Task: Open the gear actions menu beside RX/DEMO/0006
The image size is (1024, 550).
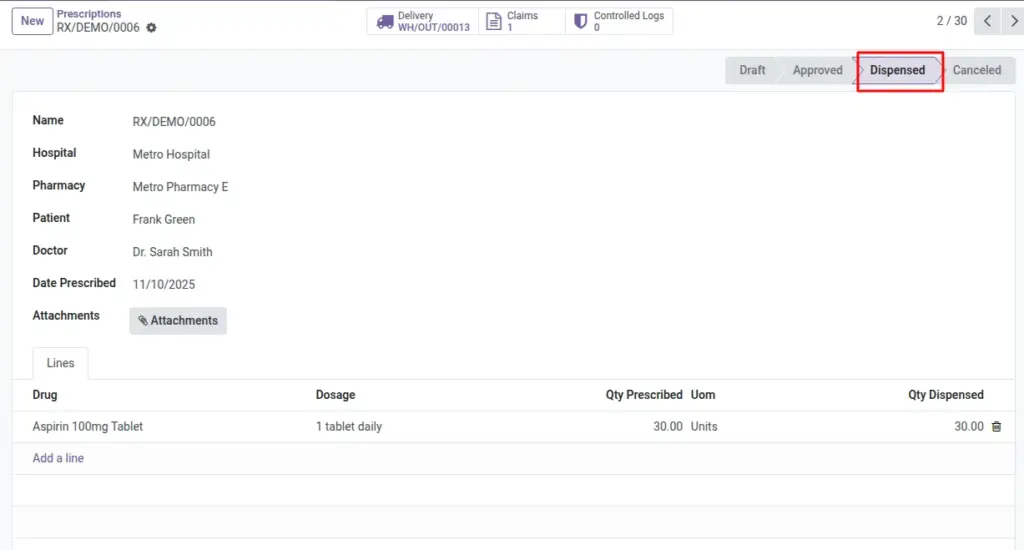Action: tap(152, 27)
